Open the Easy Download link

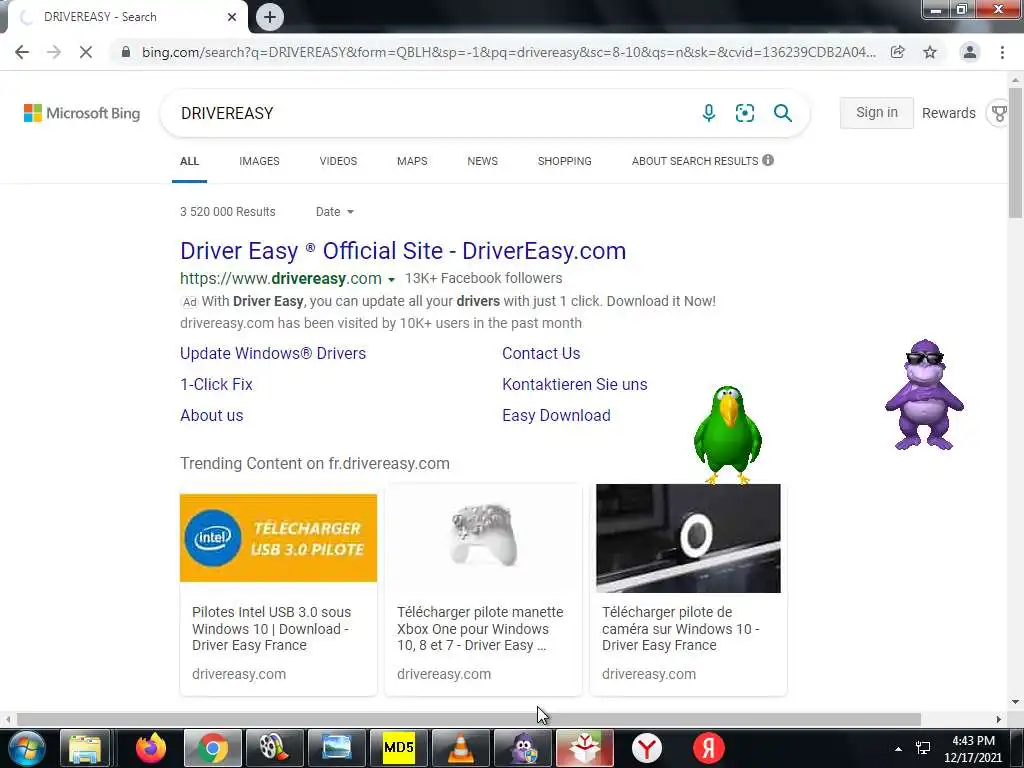click(556, 415)
